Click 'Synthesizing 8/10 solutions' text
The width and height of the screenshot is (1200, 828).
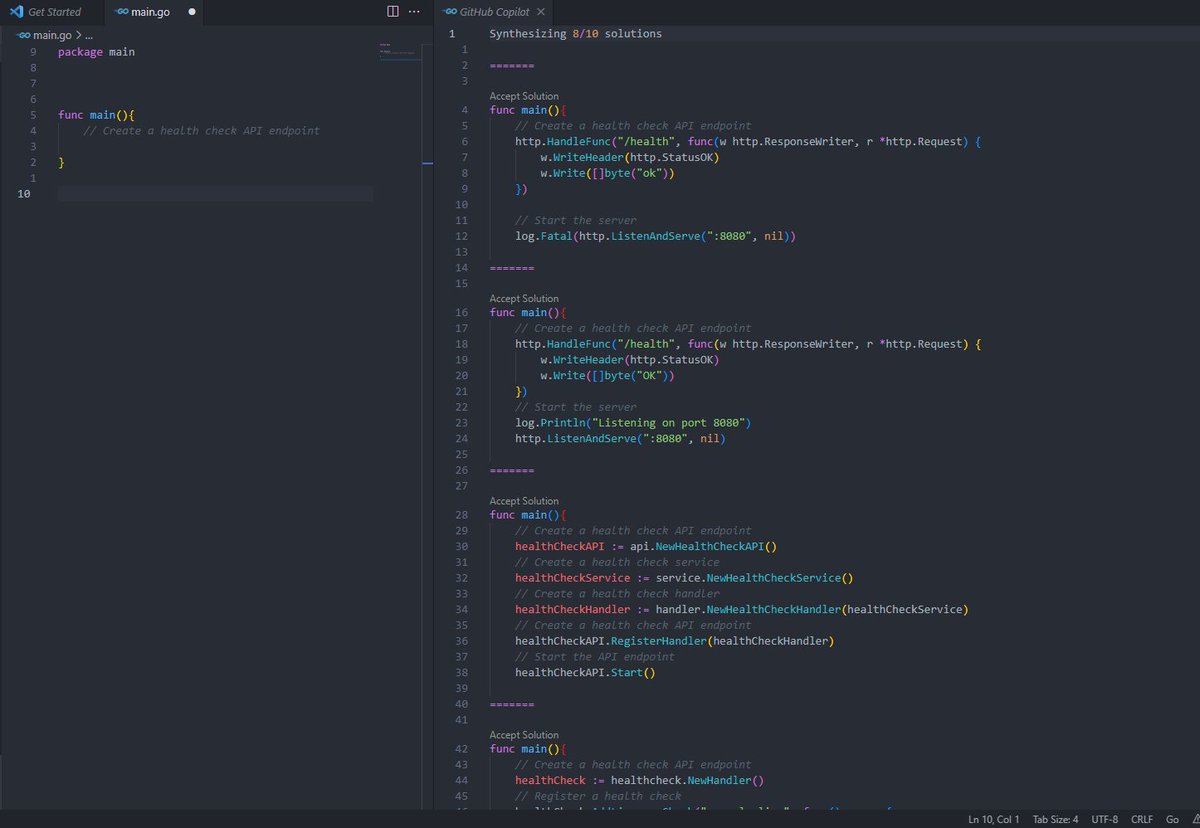(x=575, y=34)
